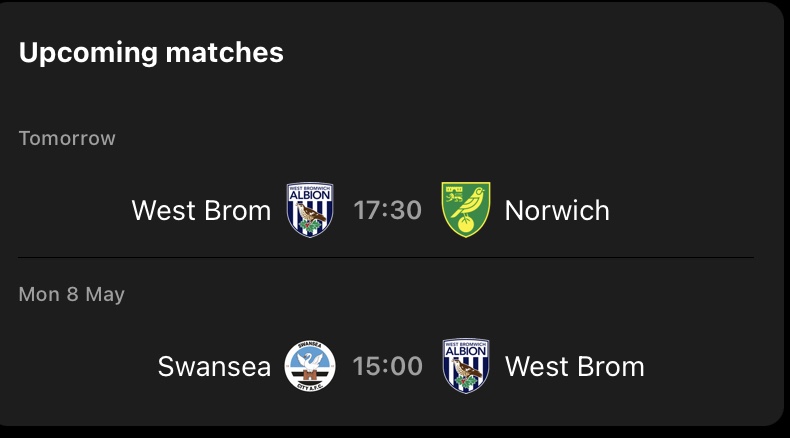
Task: Click the Upcoming matches heading
Action: tap(151, 53)
